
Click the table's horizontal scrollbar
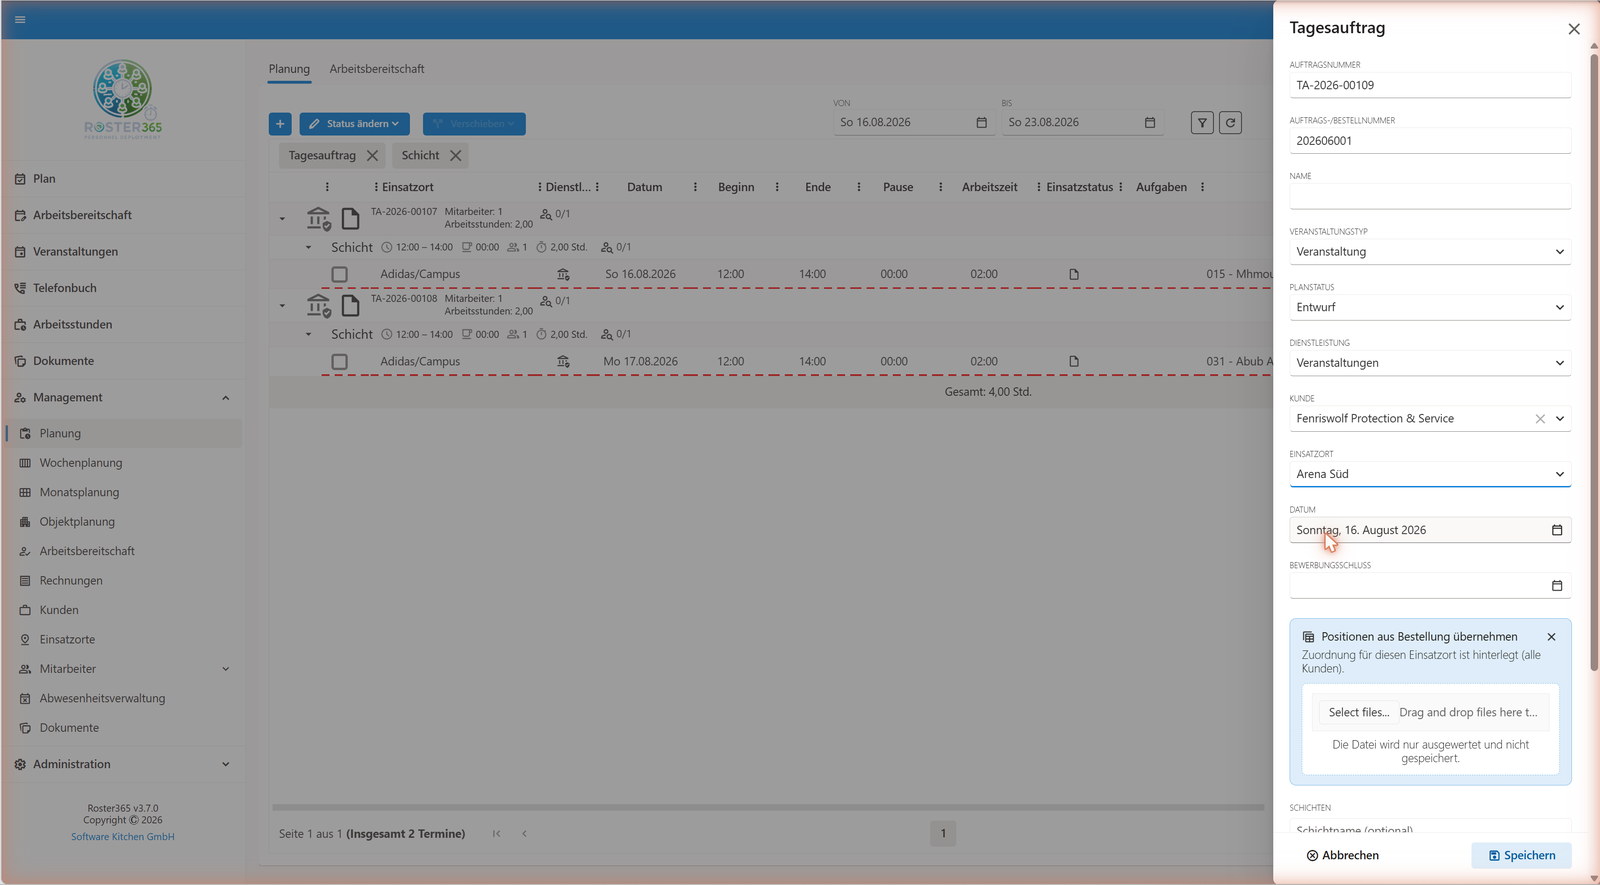(768, 807)
